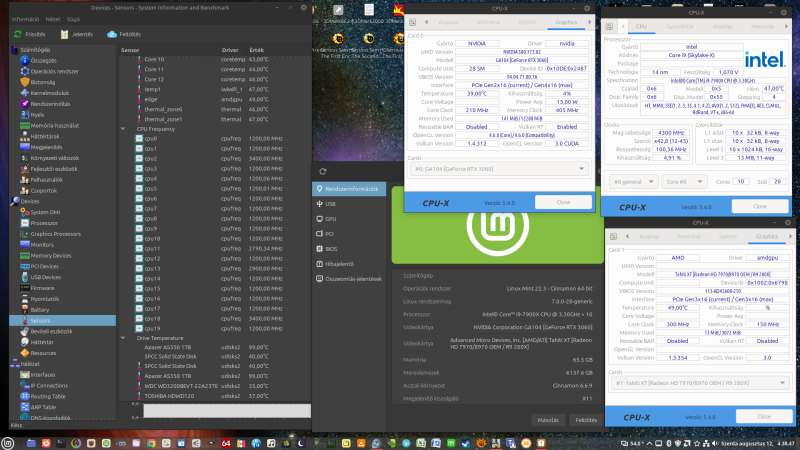Click the Jelentés report icon in toolbar
This screenshot has width=800, height=450.
[x=64, y=34]
